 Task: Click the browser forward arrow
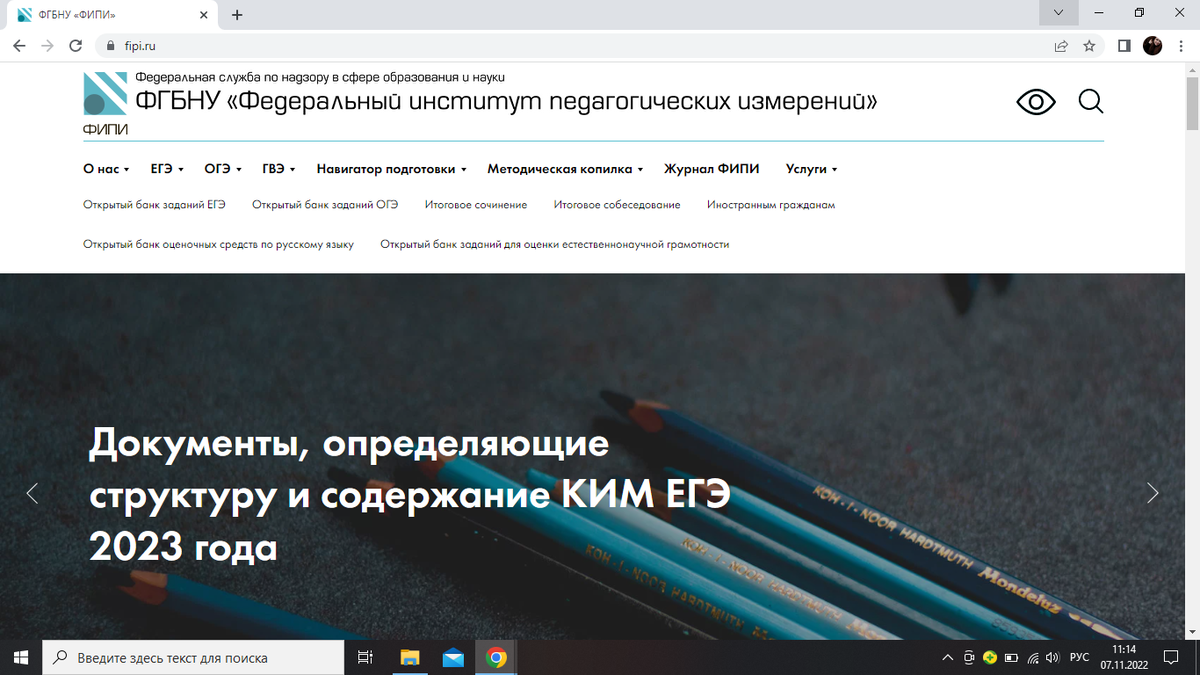[x=47, y=46]
